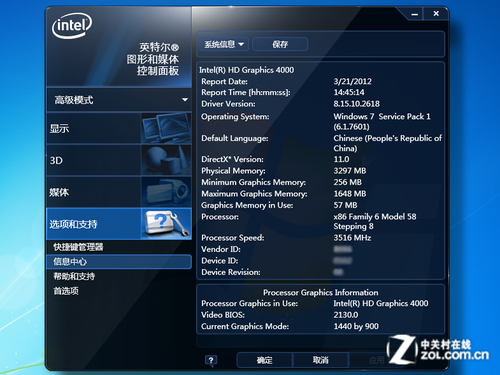This screenshot has width=500, height=375.
Task: Click the 取消 cancel button
Action: coord(320,360)
